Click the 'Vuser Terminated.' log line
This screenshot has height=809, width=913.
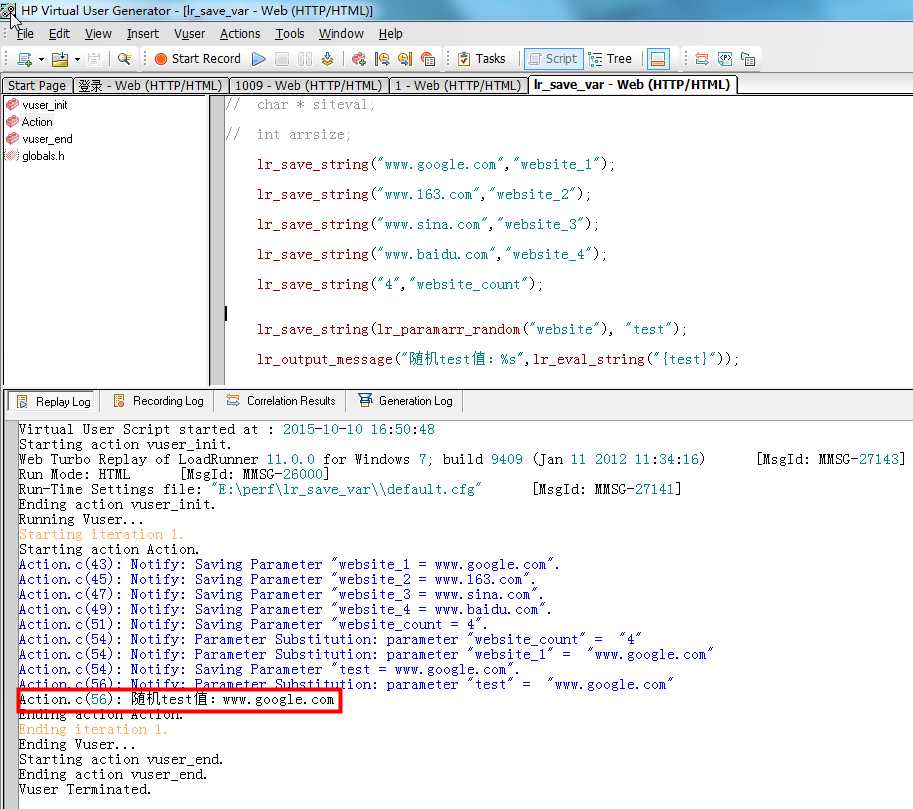tap(84, 790)
